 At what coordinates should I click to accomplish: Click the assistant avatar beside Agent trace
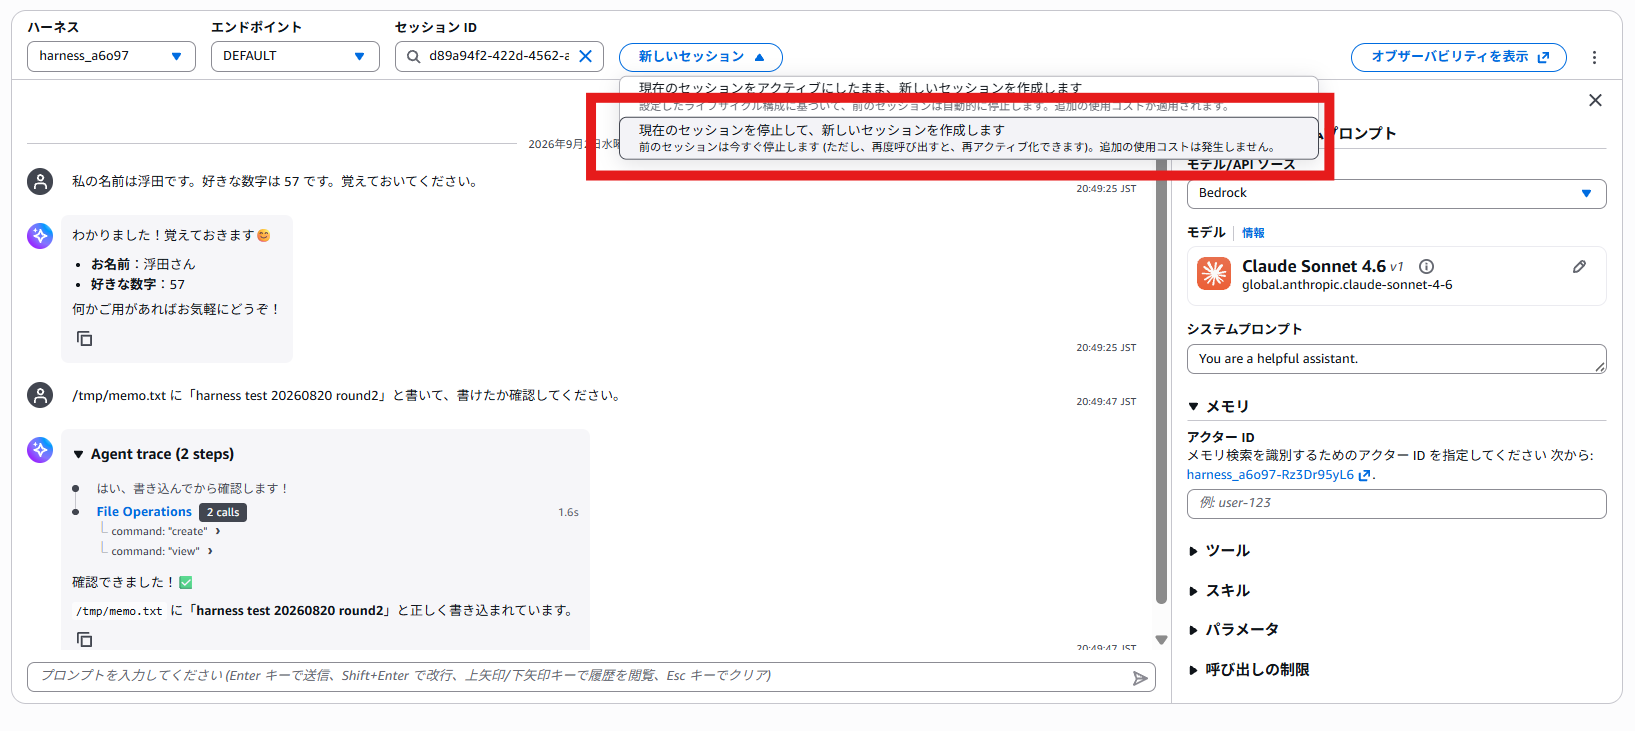pos(40,450)
